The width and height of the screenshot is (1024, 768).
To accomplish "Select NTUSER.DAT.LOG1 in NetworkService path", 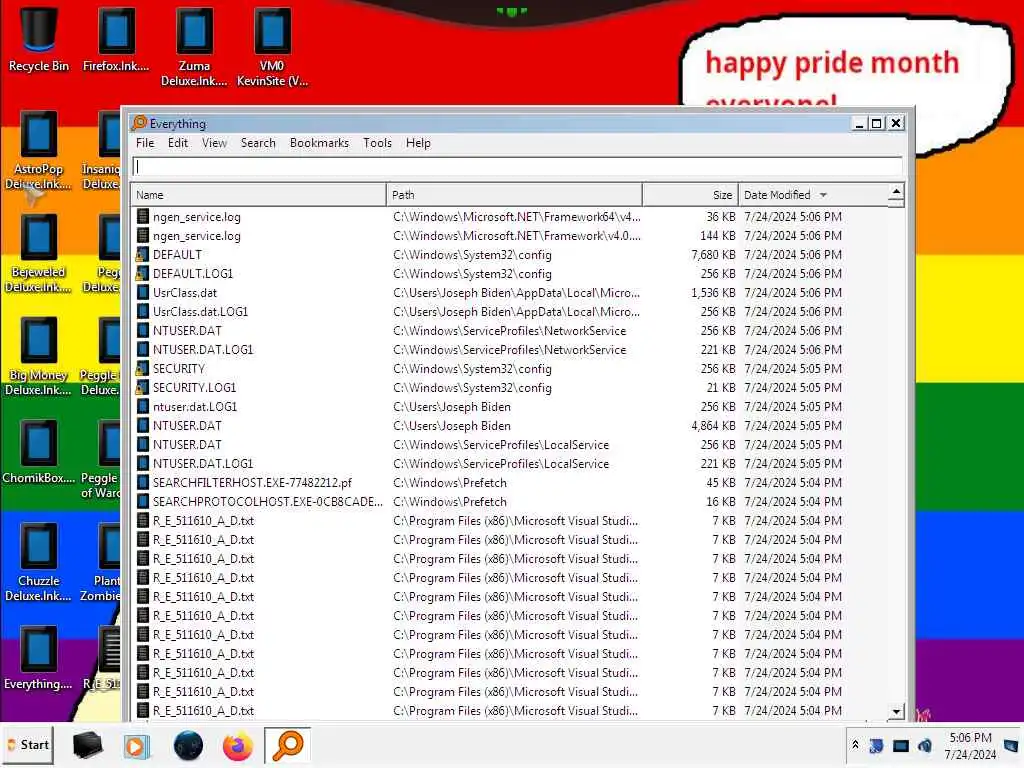I will click(509, 349).
